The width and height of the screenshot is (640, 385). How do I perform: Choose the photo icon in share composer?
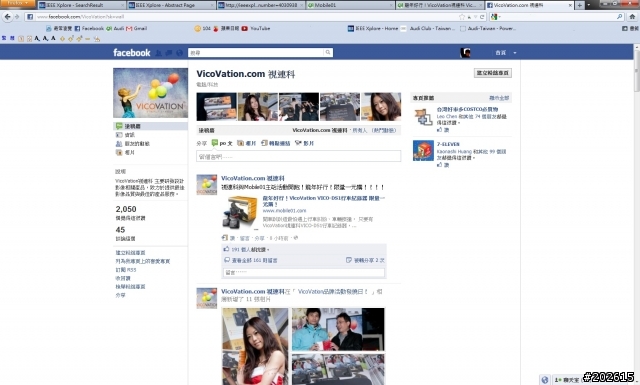pyautogui.click(x=240, y=143)
